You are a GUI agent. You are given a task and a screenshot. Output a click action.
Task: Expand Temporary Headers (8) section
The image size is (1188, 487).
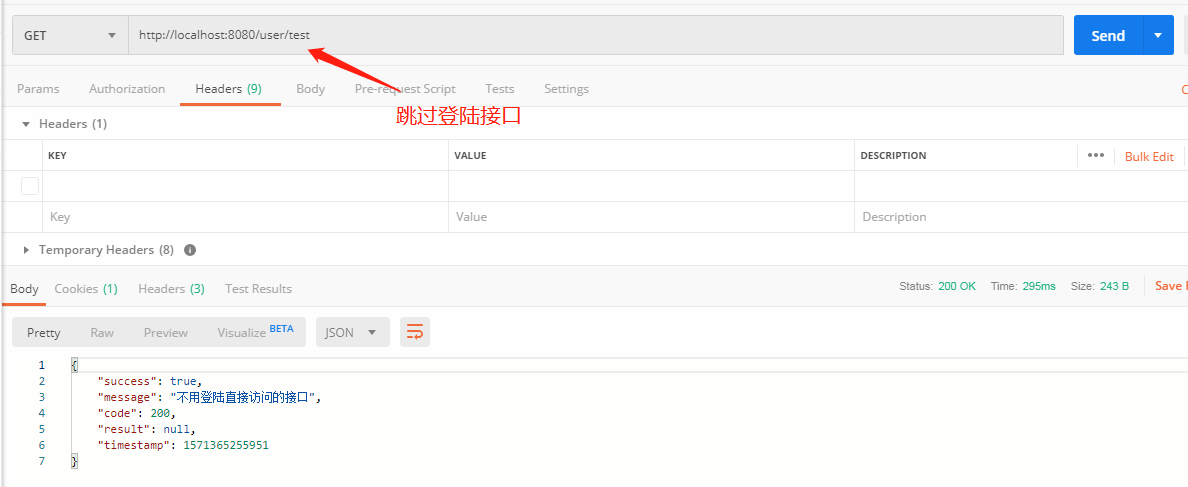[27, 250]
